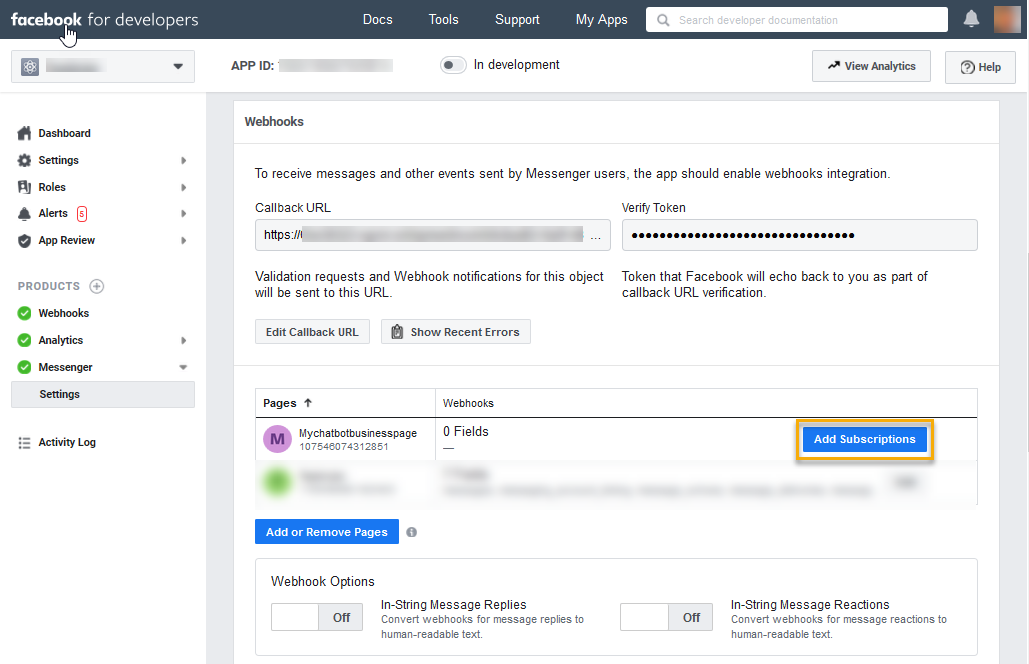This screenshot has height=664, width=1029.
Task: Click Add or Remove Pages button
Action: [327, 532]
